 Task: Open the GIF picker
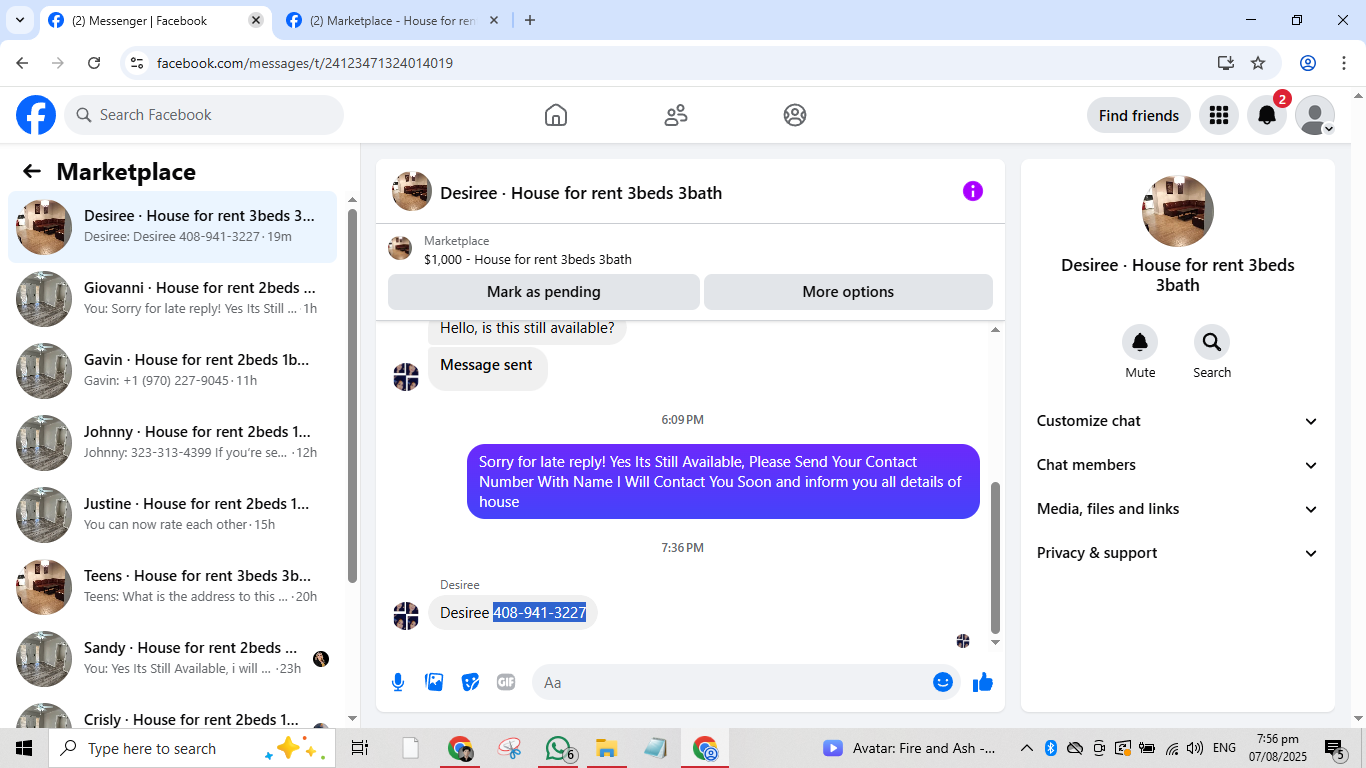[x=506, y=682]
